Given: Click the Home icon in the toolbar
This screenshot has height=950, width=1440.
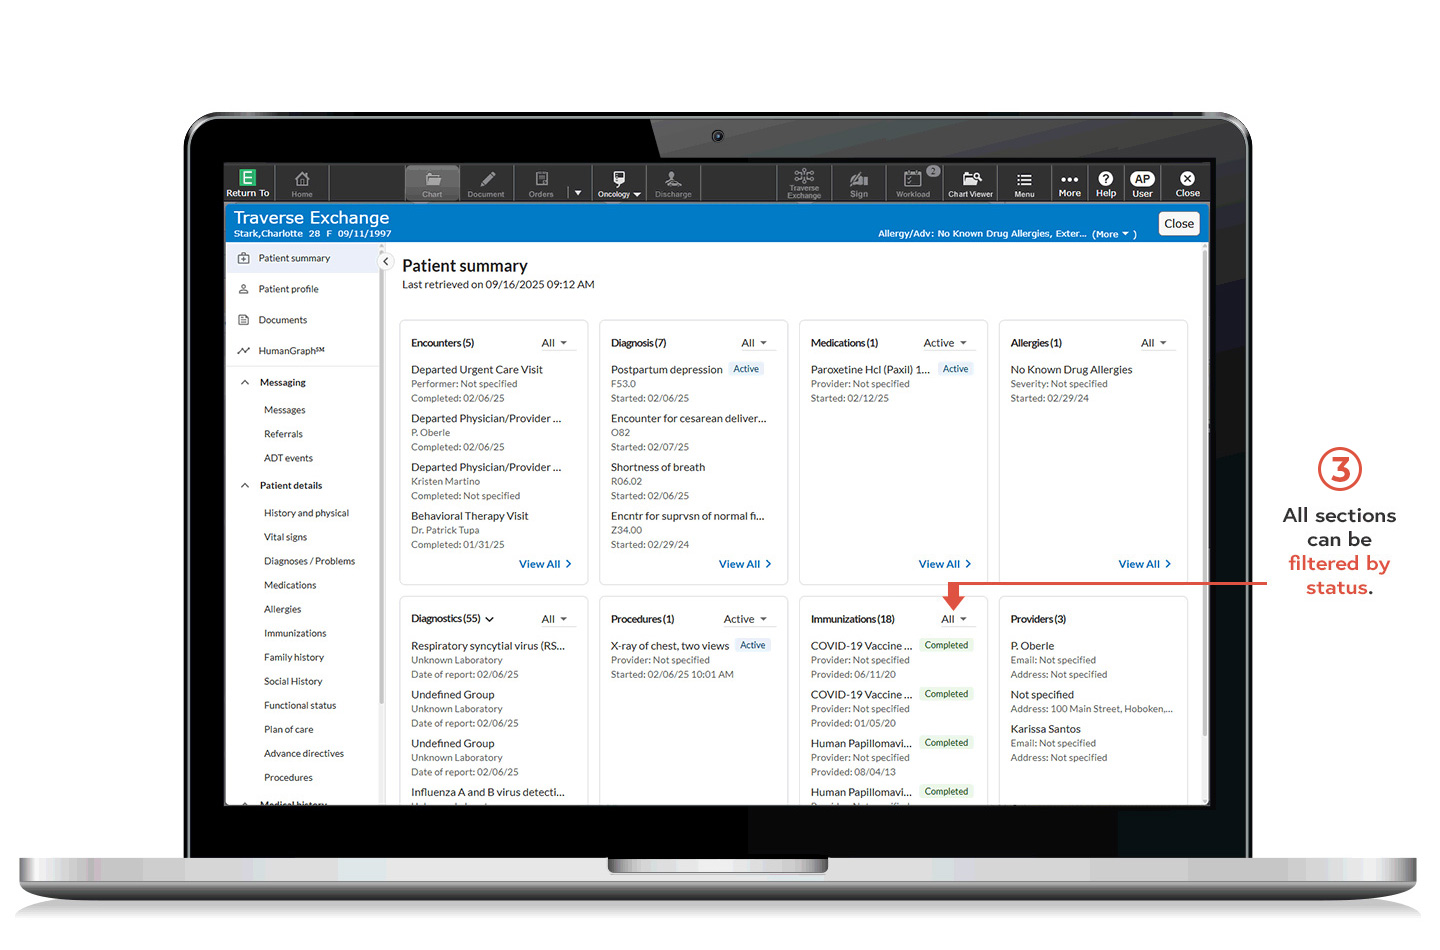Looking at the screenshot, I should coord(301,183).
